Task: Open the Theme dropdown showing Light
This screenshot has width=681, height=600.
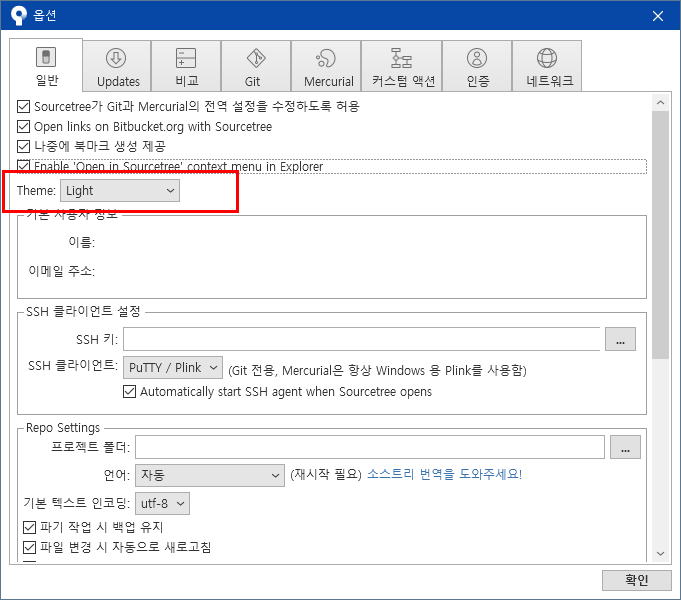Action: 120,191
